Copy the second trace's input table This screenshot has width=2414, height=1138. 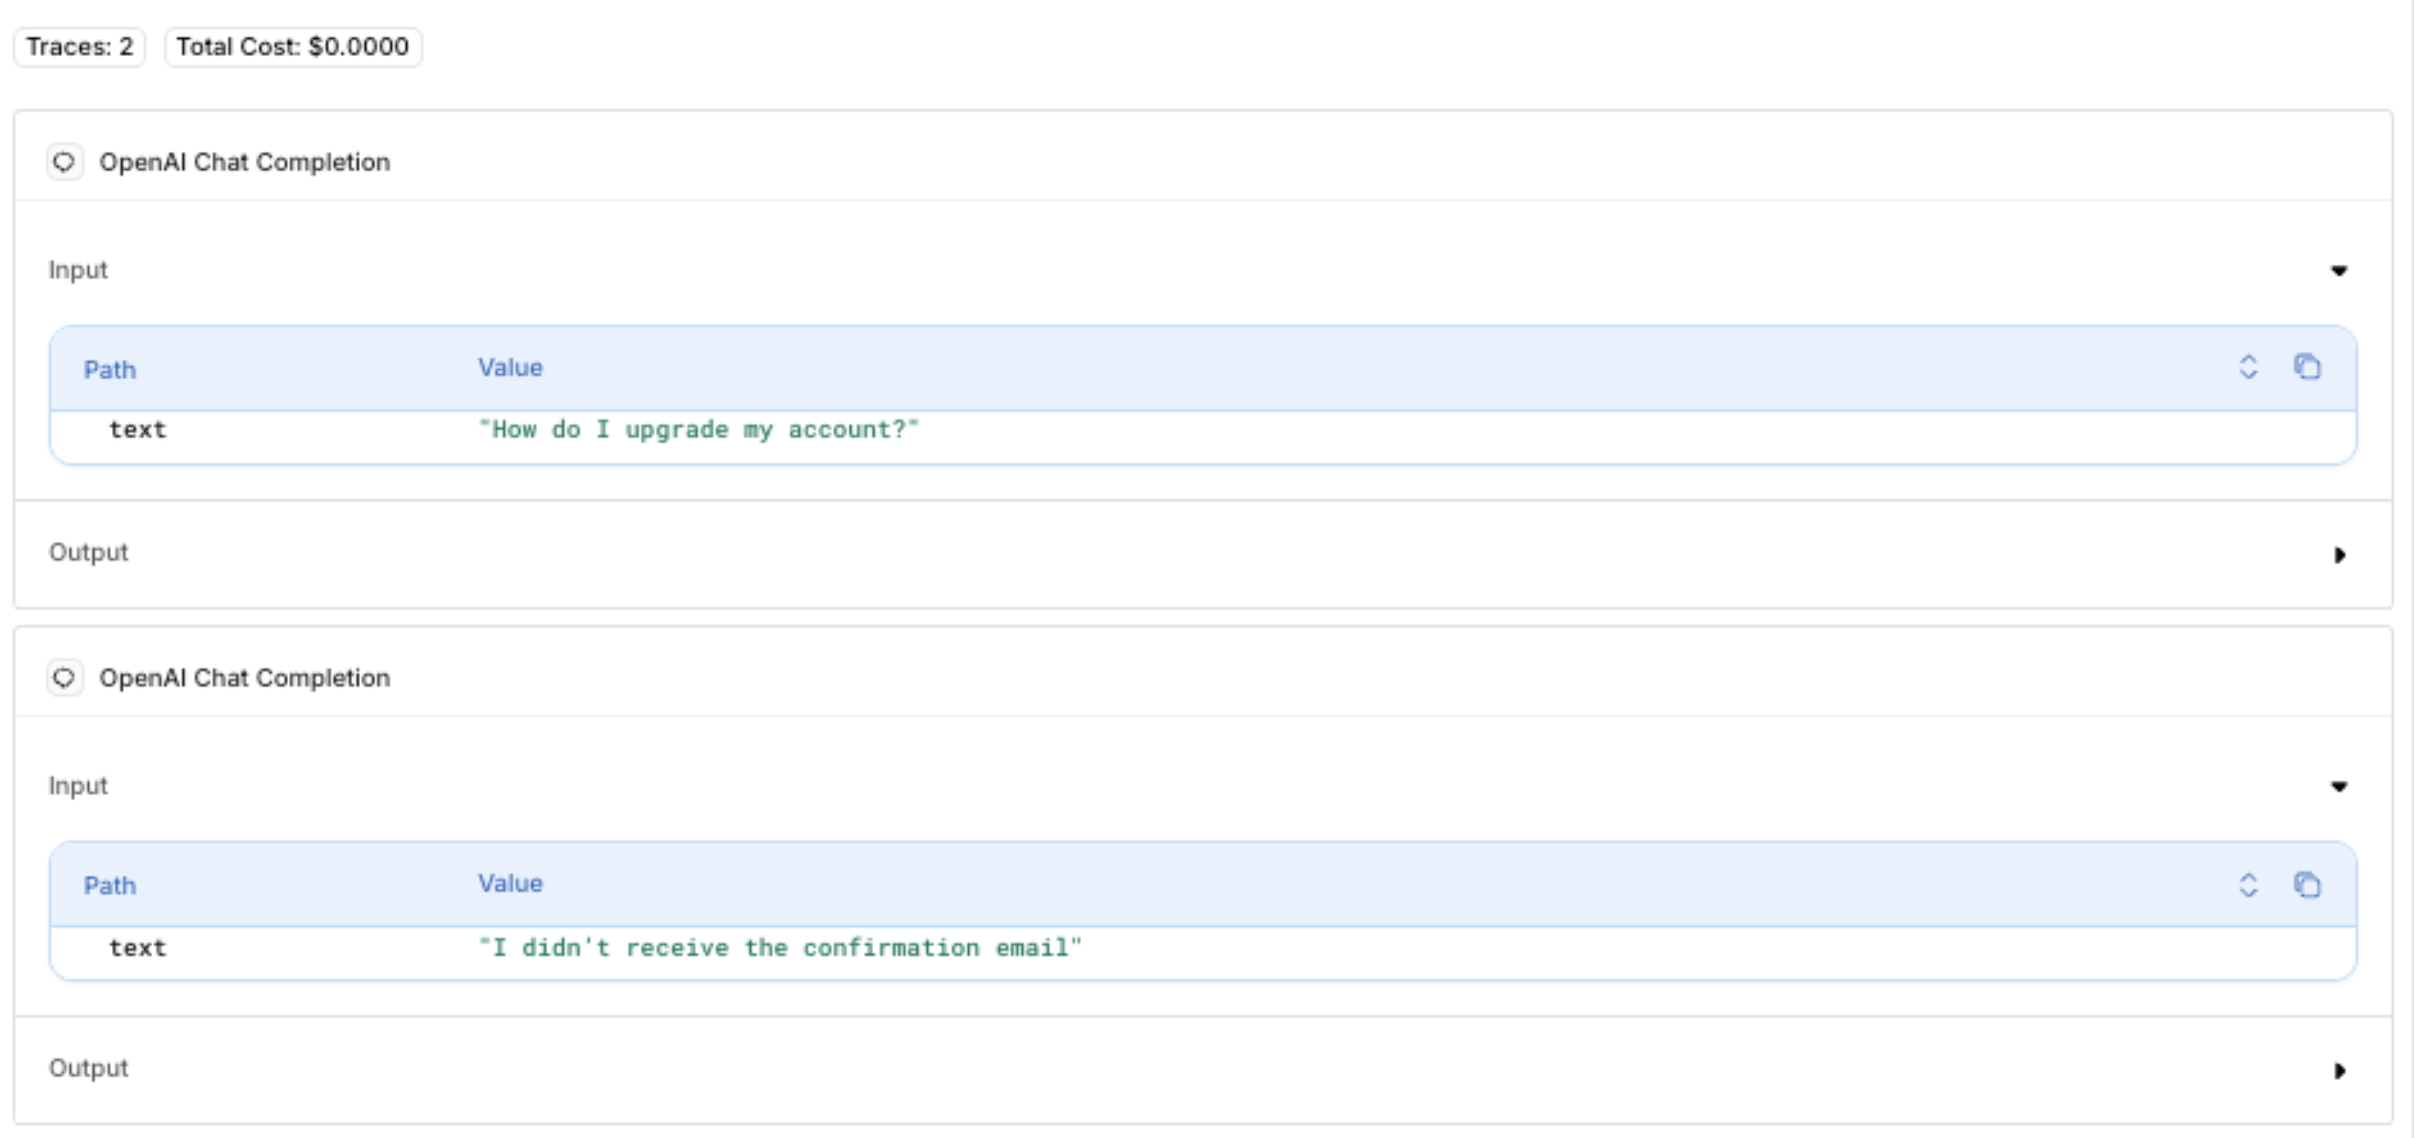coord(2307,884)
